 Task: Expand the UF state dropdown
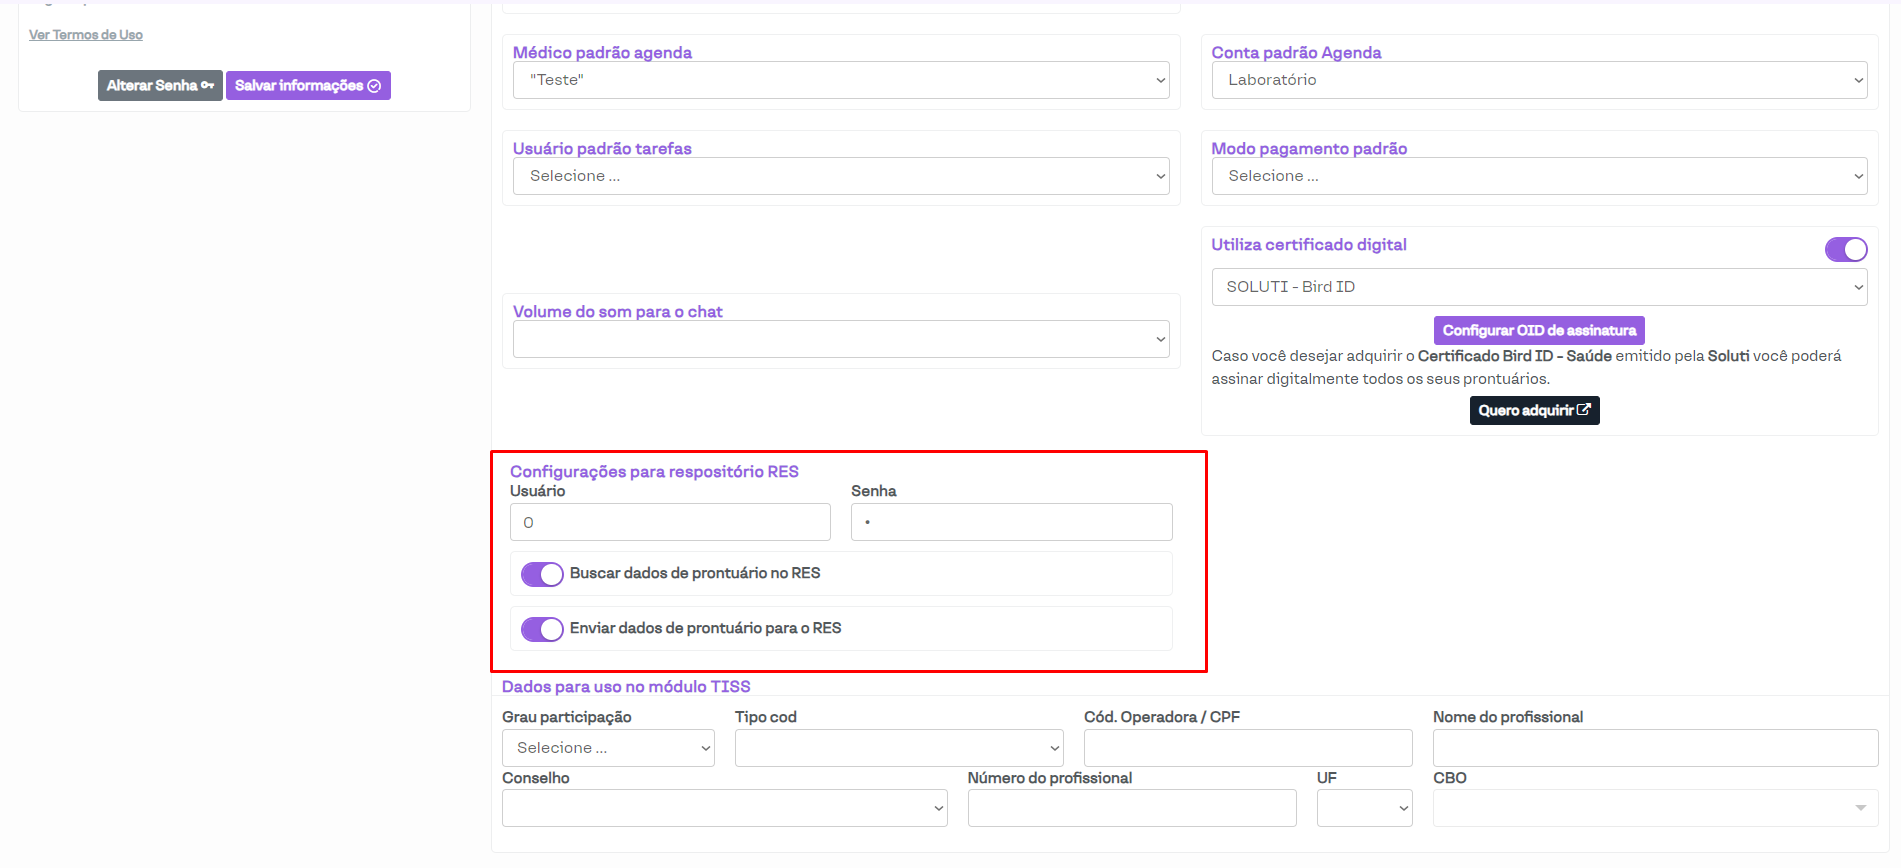[1364, 808]
